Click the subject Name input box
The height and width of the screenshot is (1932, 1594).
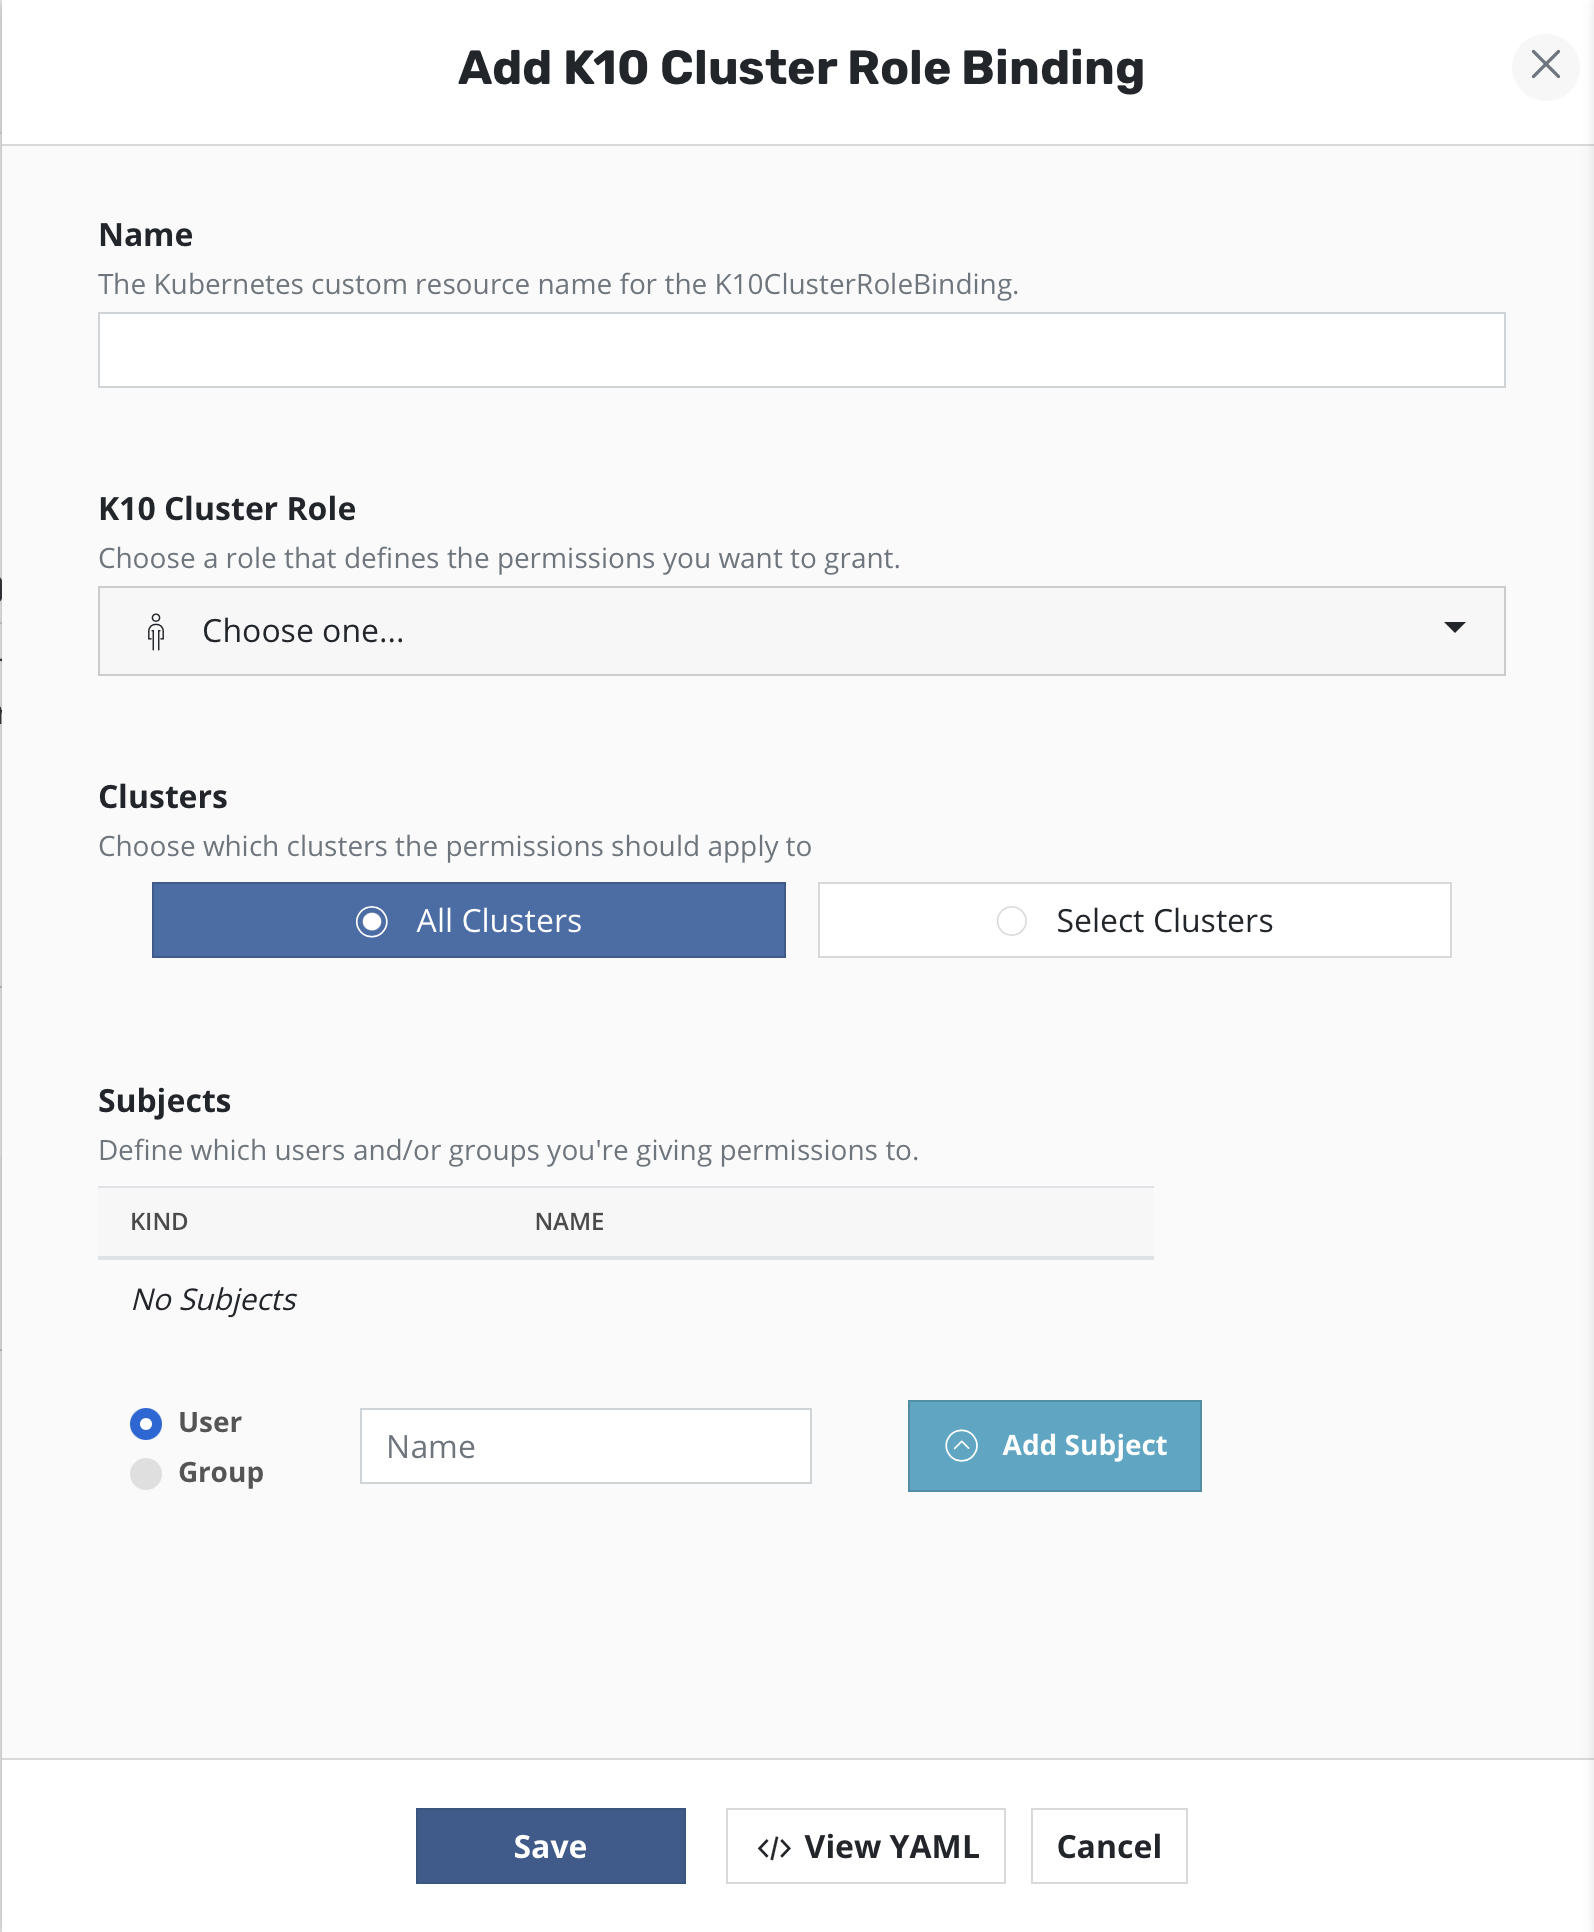[585, 1446]
